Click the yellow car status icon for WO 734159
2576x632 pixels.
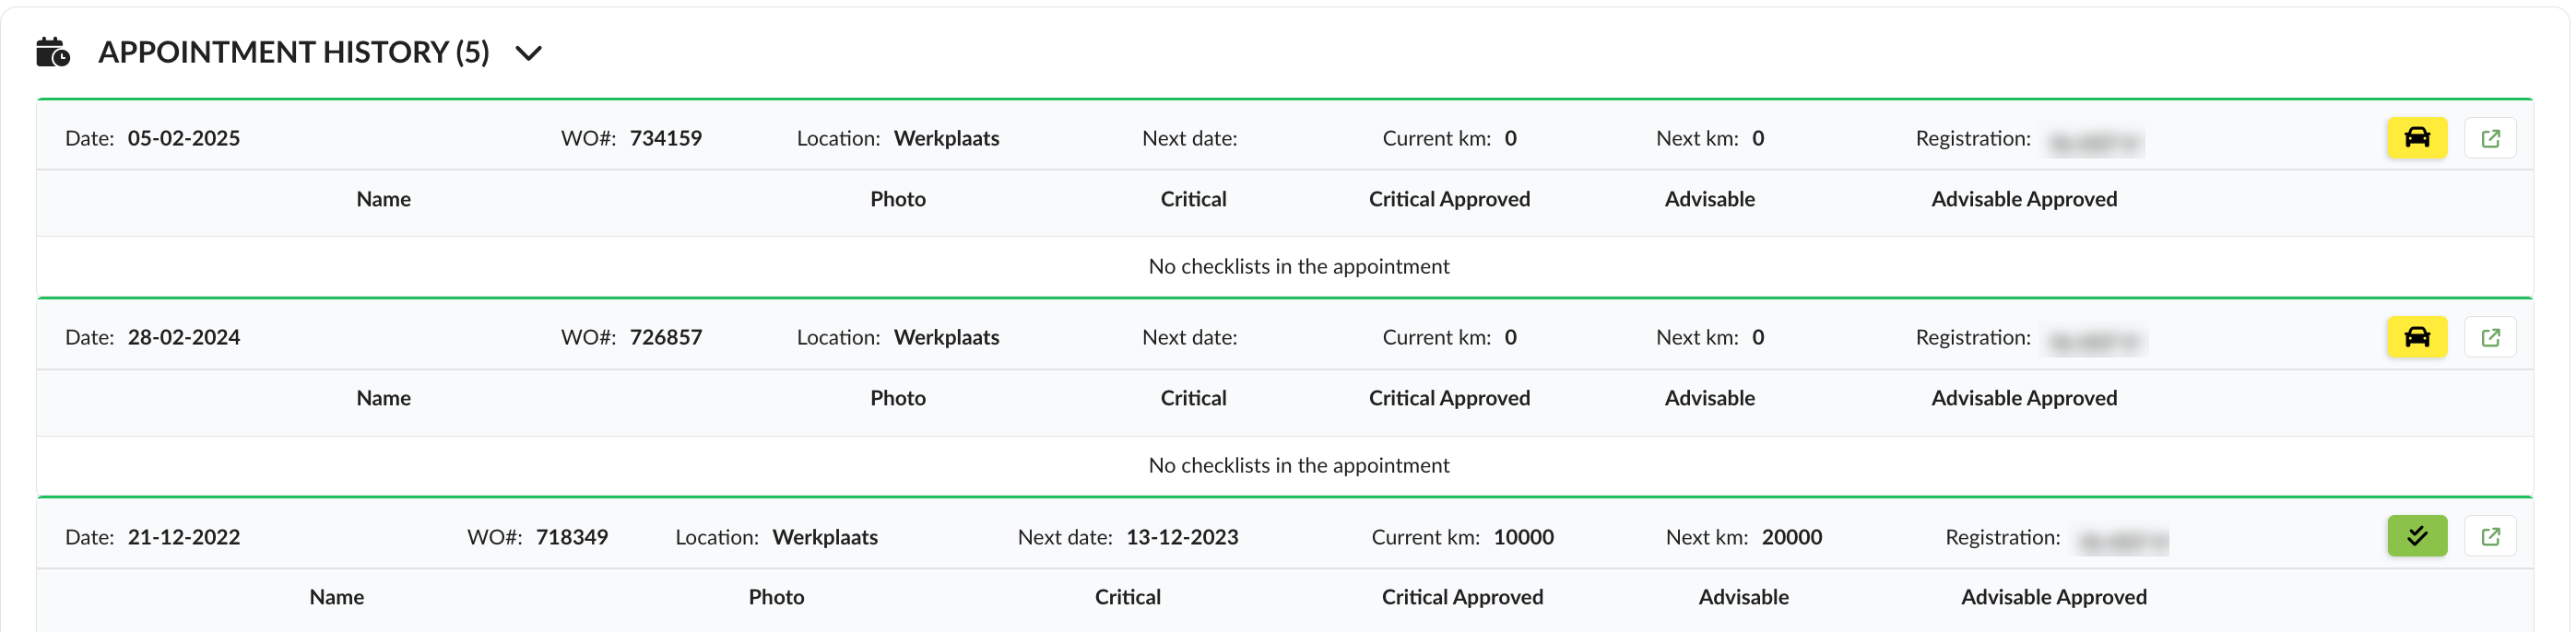click(2416, 138)
